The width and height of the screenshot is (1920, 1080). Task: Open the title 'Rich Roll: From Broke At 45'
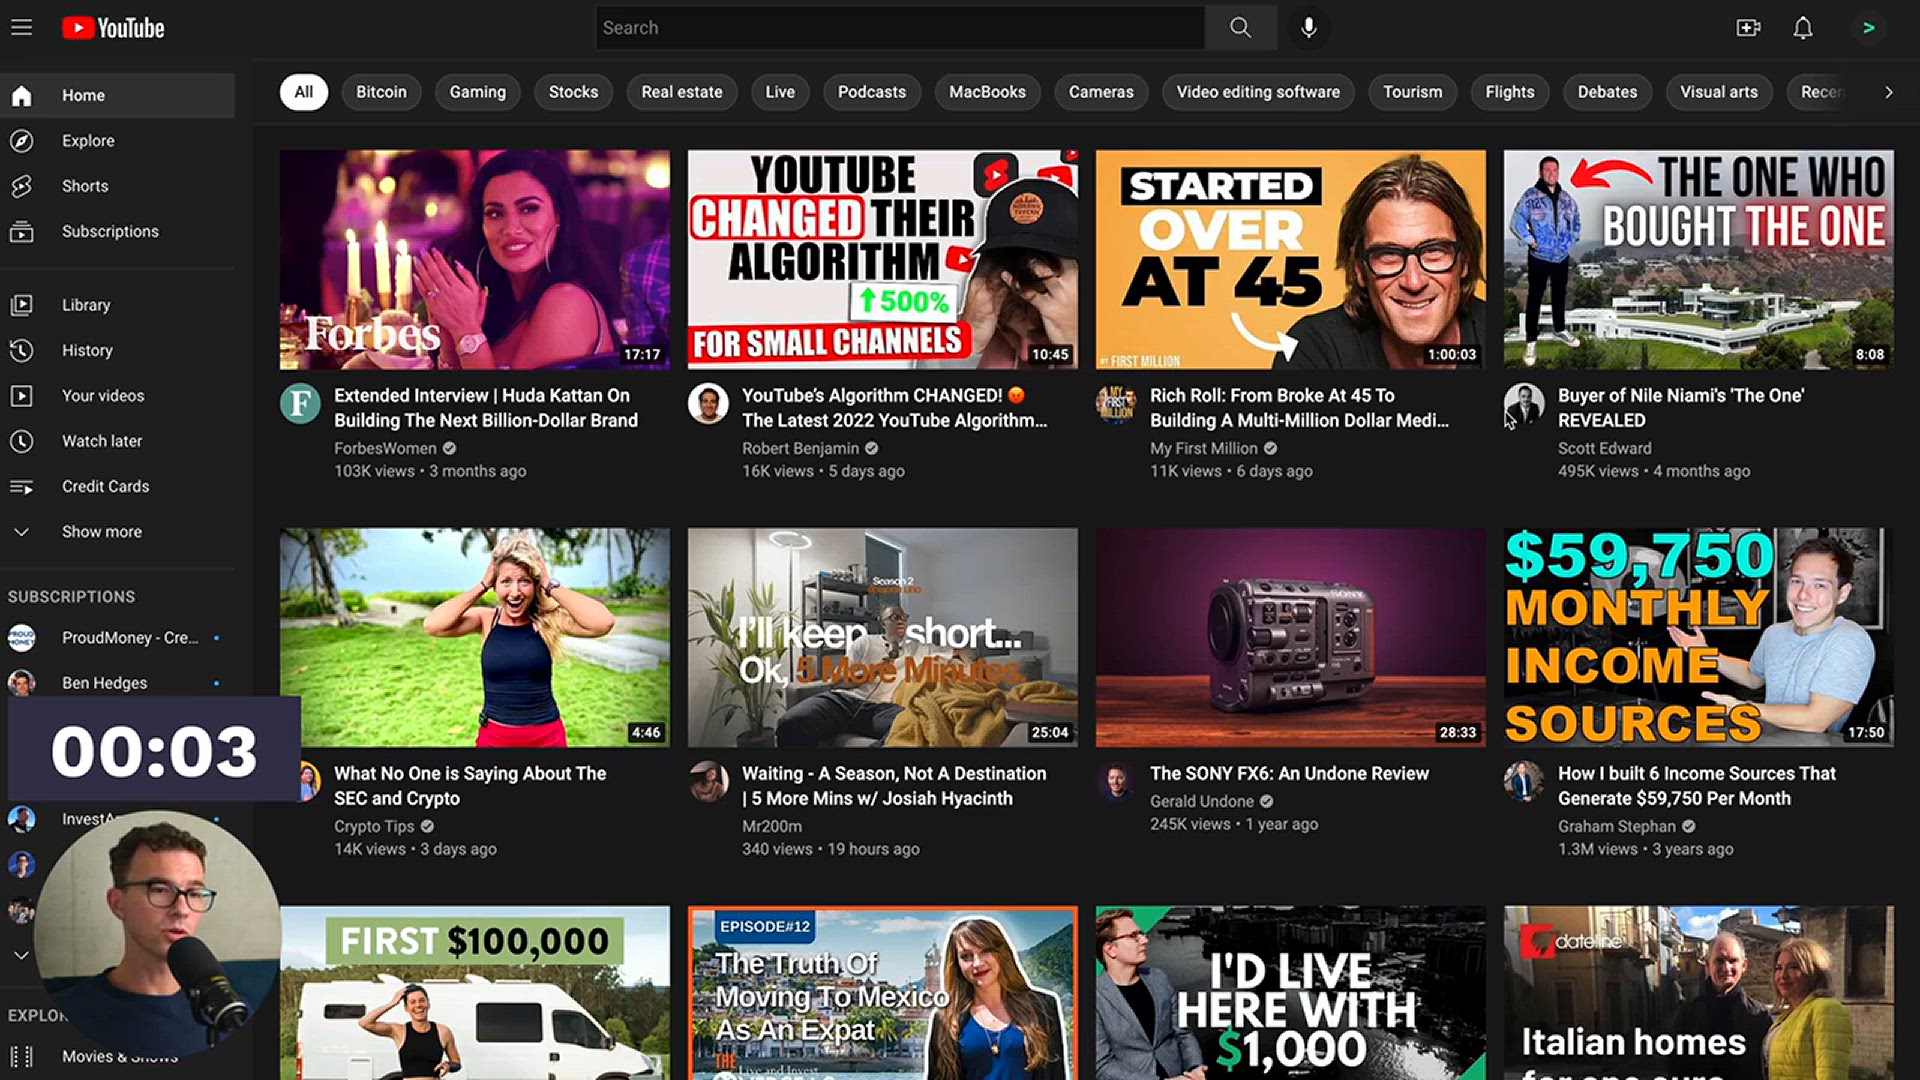click(1299, 408)
